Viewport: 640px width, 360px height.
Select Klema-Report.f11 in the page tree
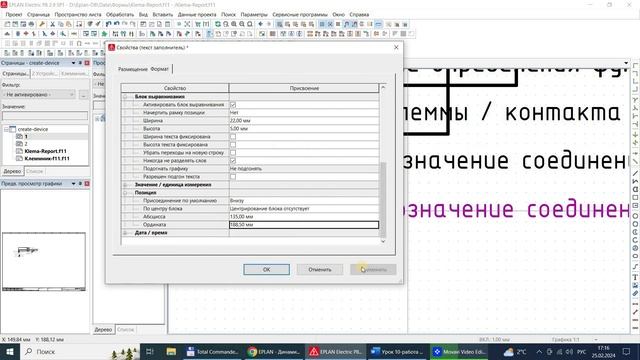(x=45, y=151)
